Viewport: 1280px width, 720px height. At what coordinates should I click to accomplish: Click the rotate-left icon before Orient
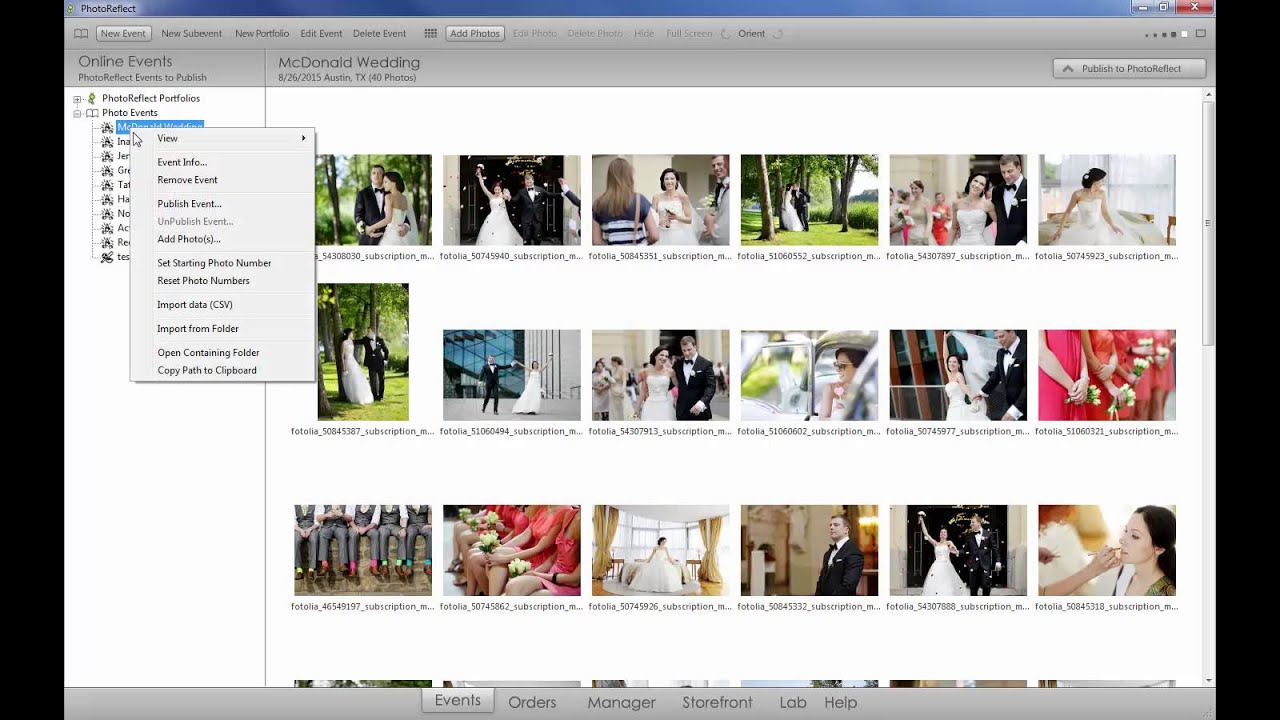725,33
